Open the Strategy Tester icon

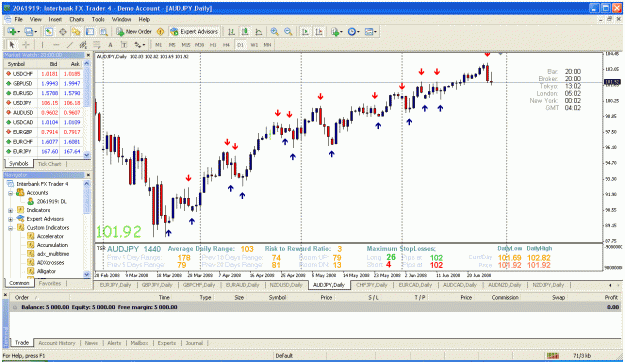click(104, 31)
